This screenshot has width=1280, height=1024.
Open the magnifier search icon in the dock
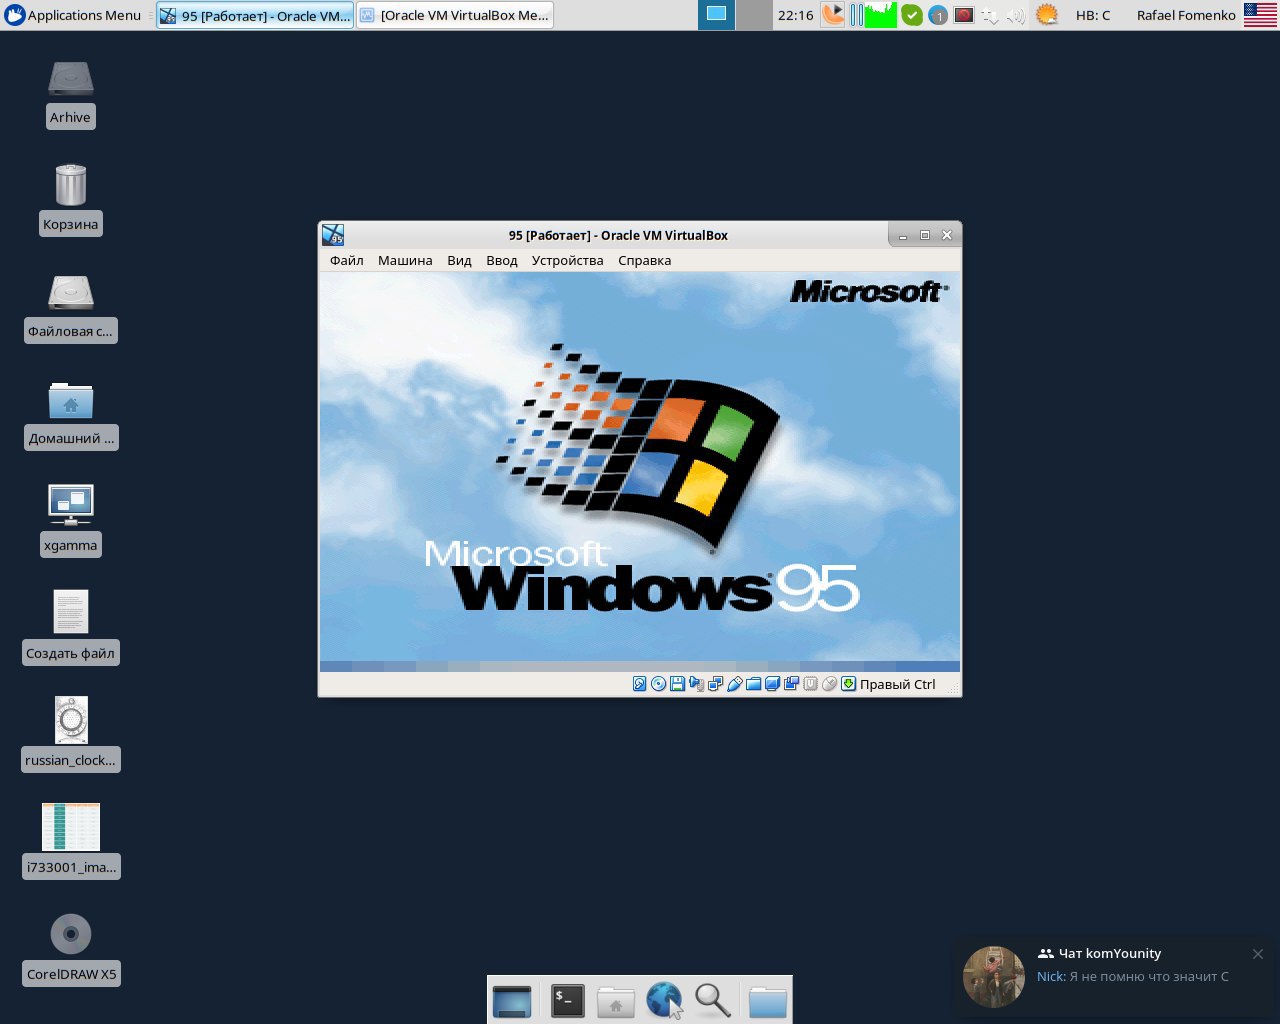click(713, 1000)
